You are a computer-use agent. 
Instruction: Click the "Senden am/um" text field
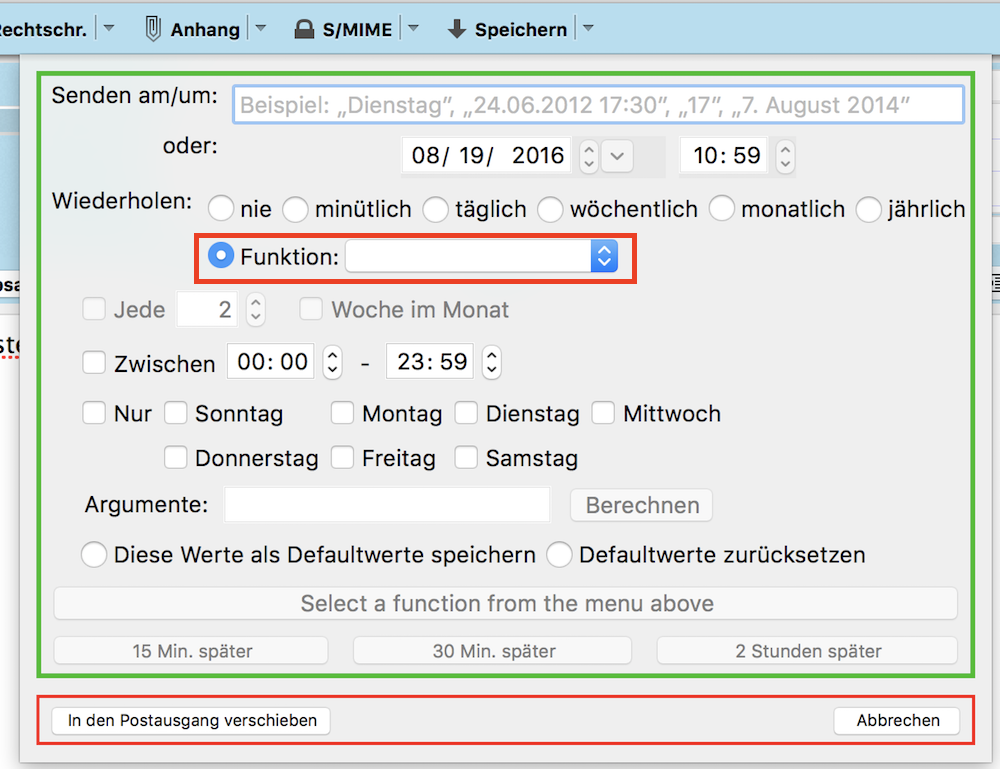598,104
